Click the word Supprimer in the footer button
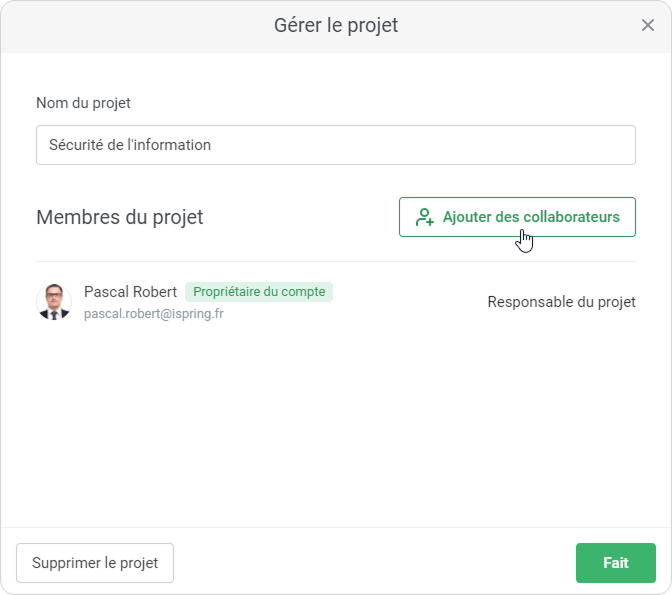This screenshot has height=595, width=672. [67, 563]
